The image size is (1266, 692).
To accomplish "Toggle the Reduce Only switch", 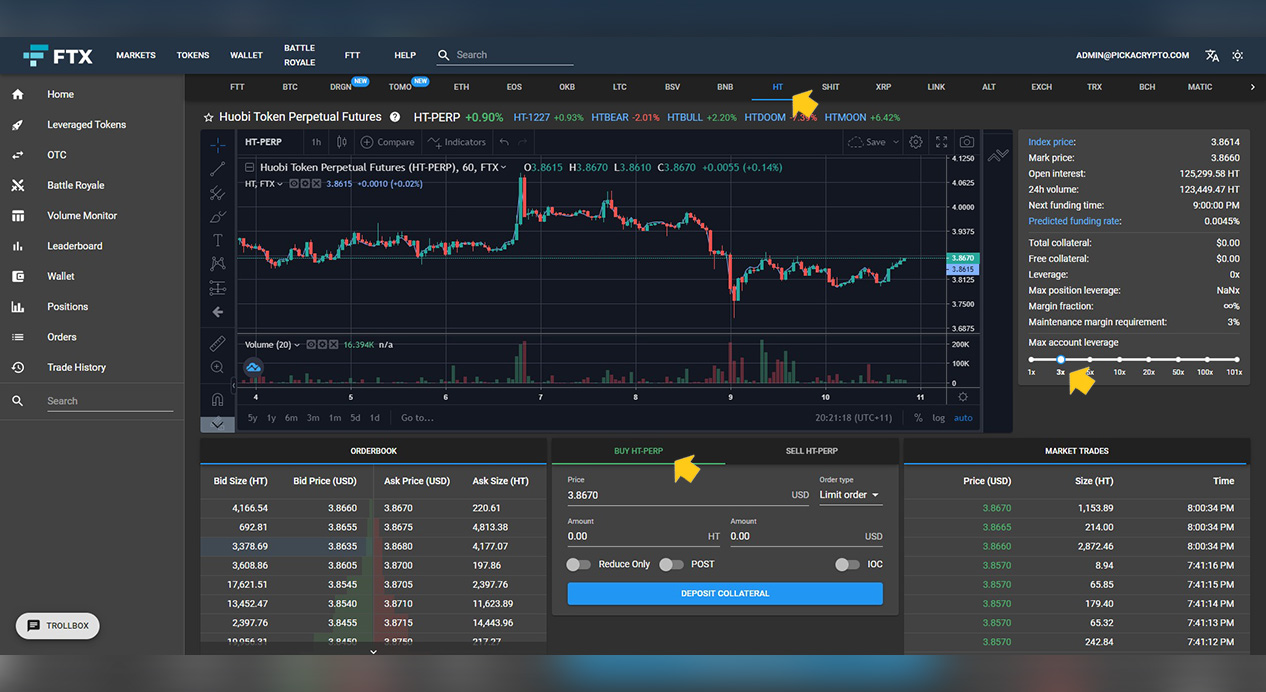I will (578, 564).
